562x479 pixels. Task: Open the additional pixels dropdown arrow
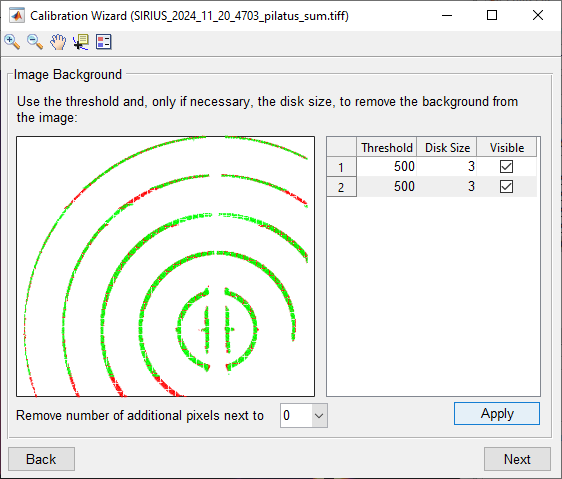click(319, 416)
